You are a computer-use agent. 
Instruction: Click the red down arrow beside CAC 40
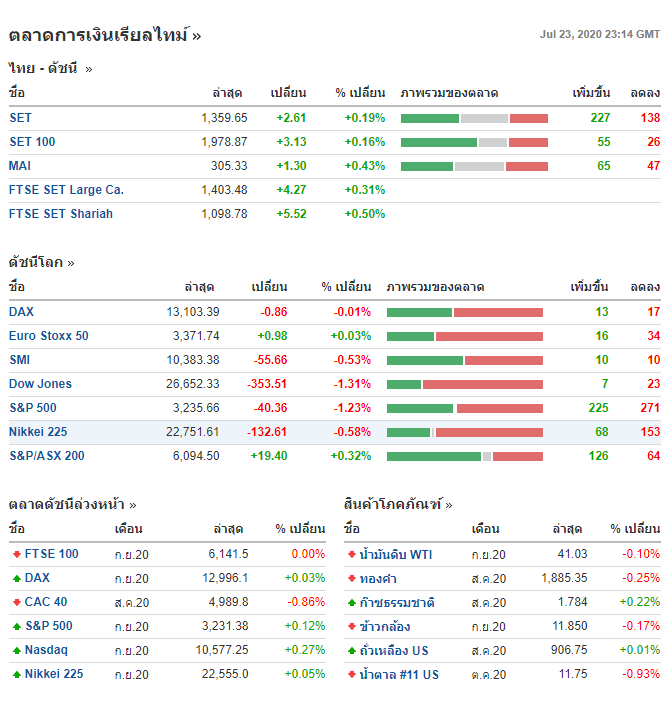tap(16, 602)
